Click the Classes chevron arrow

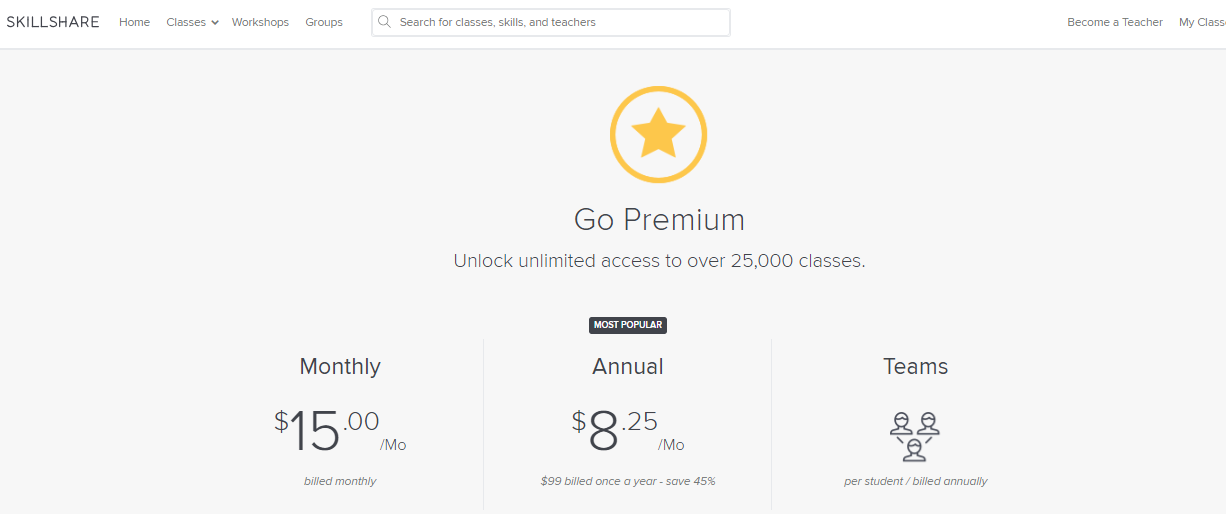(x=215, y=23)
